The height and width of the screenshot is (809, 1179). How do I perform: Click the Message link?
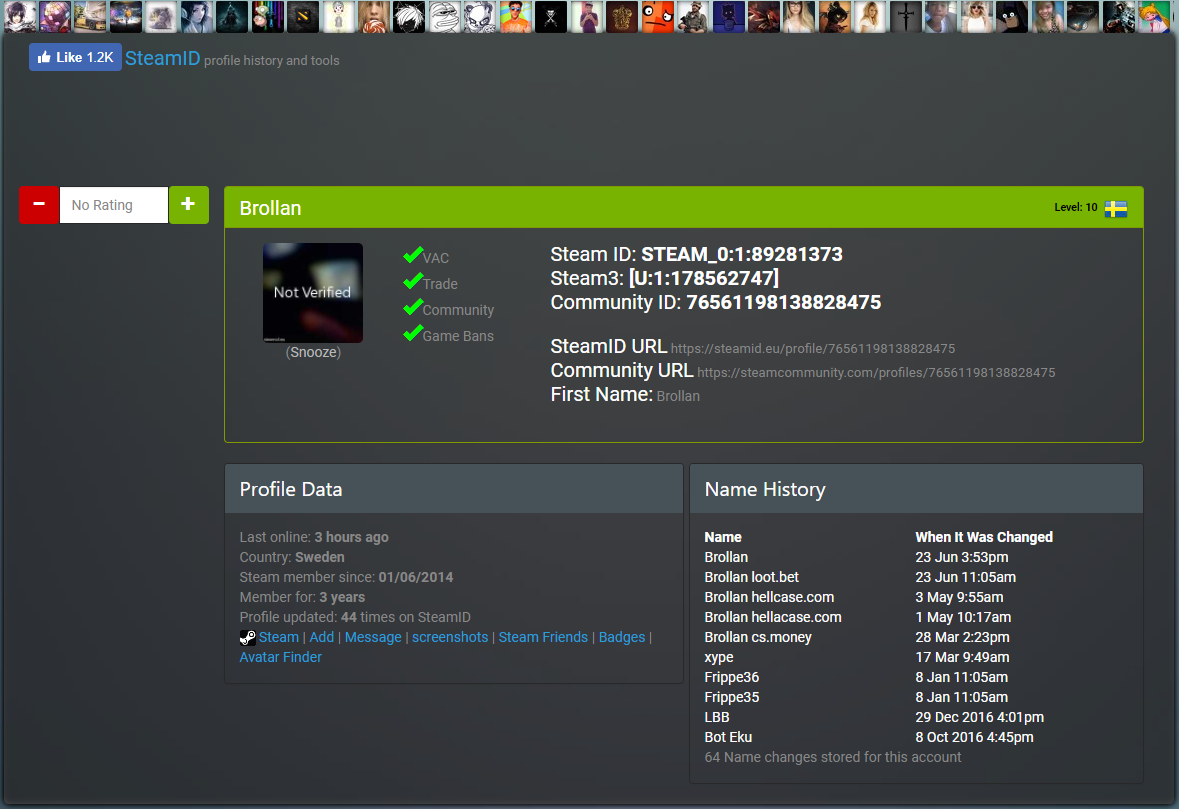click(373, 637)
